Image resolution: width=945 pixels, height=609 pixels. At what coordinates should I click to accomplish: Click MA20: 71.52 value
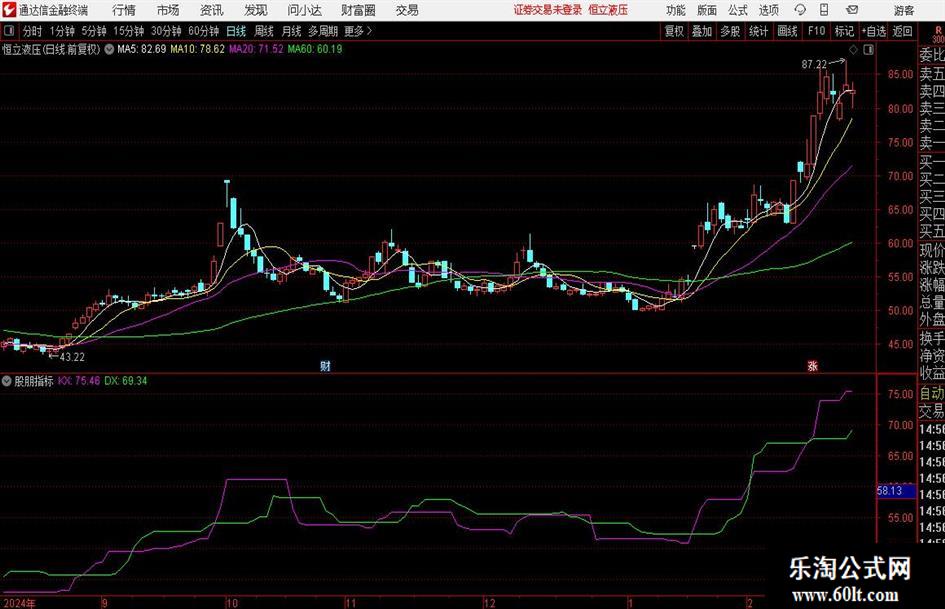tap(256, 49)
